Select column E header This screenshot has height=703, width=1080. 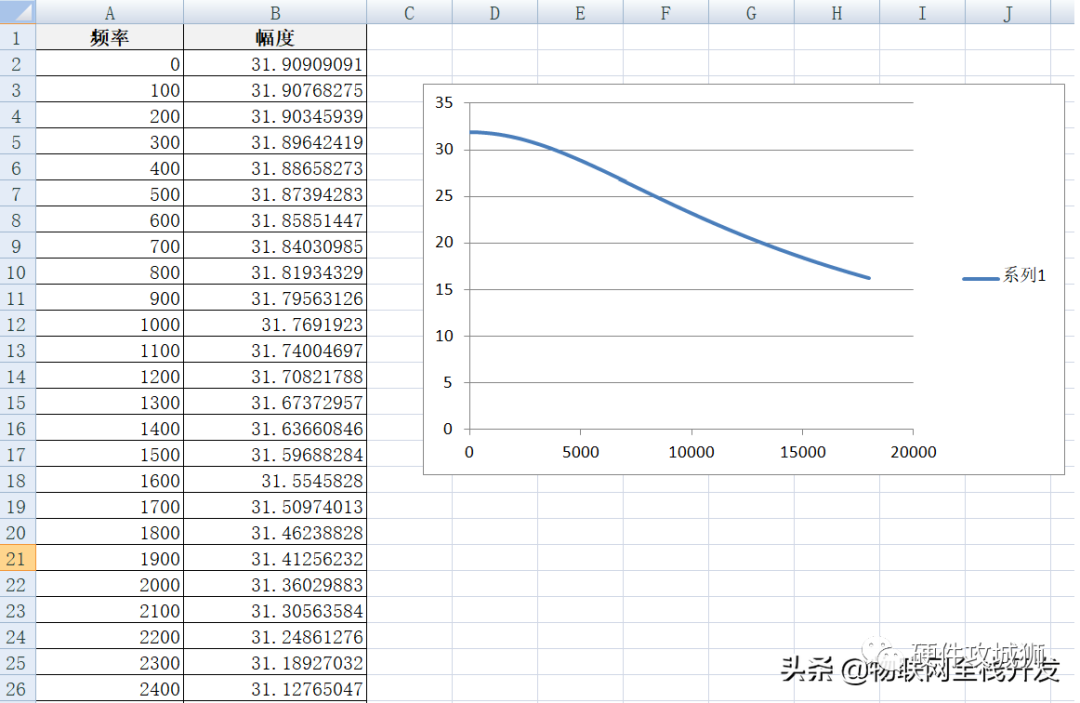[x=580, y=12]
